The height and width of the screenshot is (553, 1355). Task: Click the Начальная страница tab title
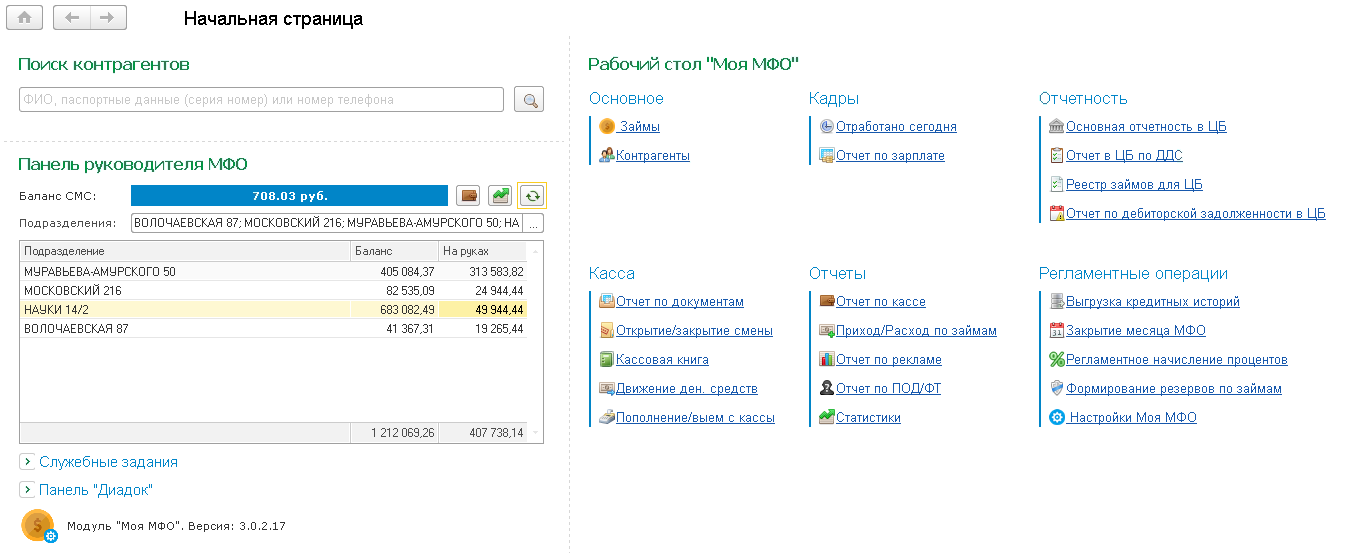[x=273, y=19]
